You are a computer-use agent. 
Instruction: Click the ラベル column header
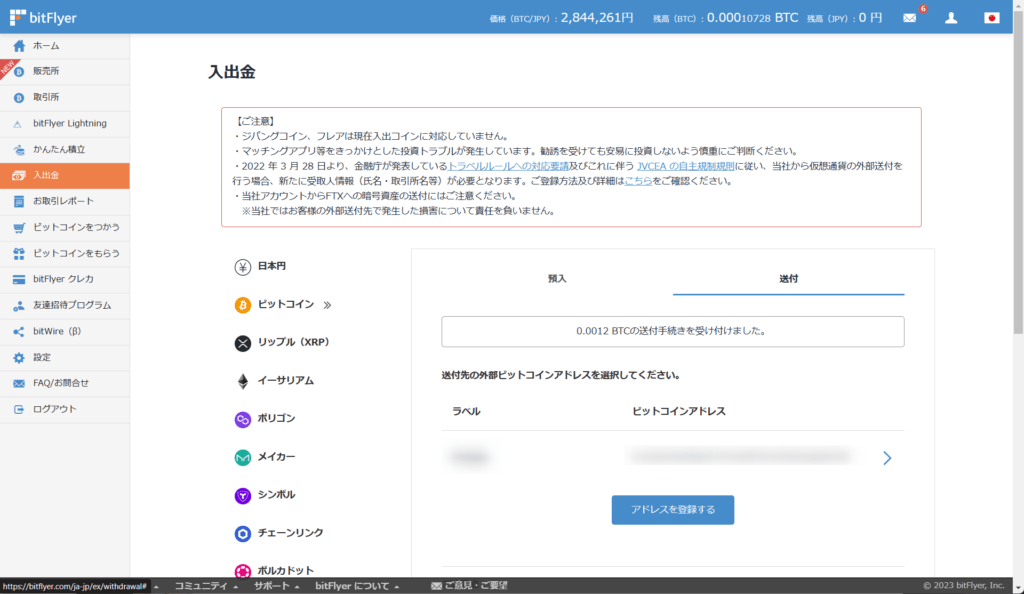(466, 411)
